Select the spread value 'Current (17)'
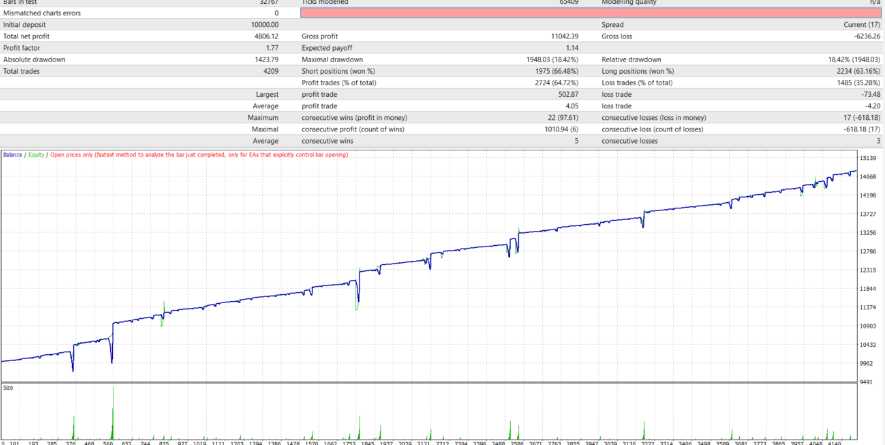This screenshot has width=885, height=445. [x=862, y=25]
